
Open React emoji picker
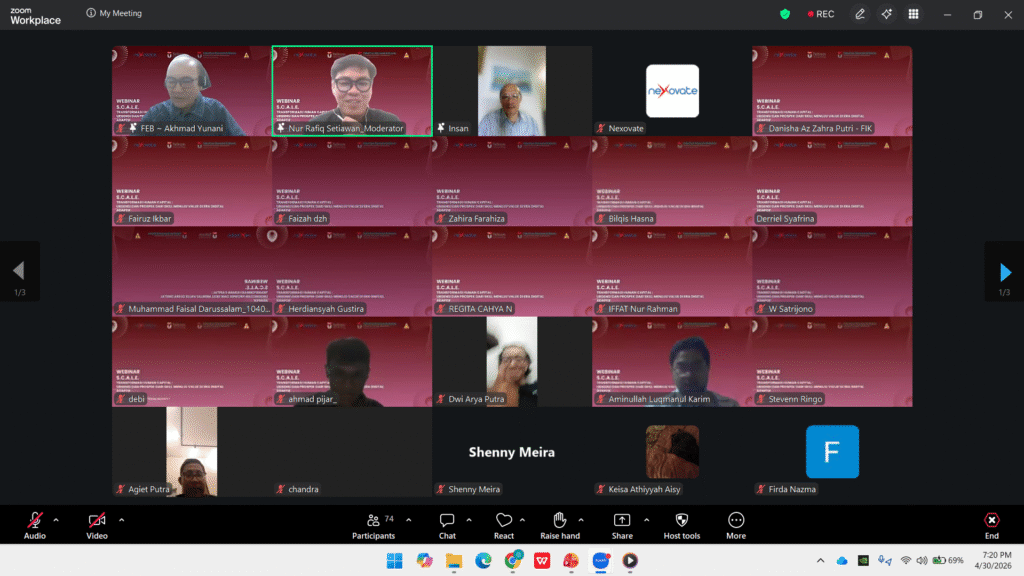[504, 525]
